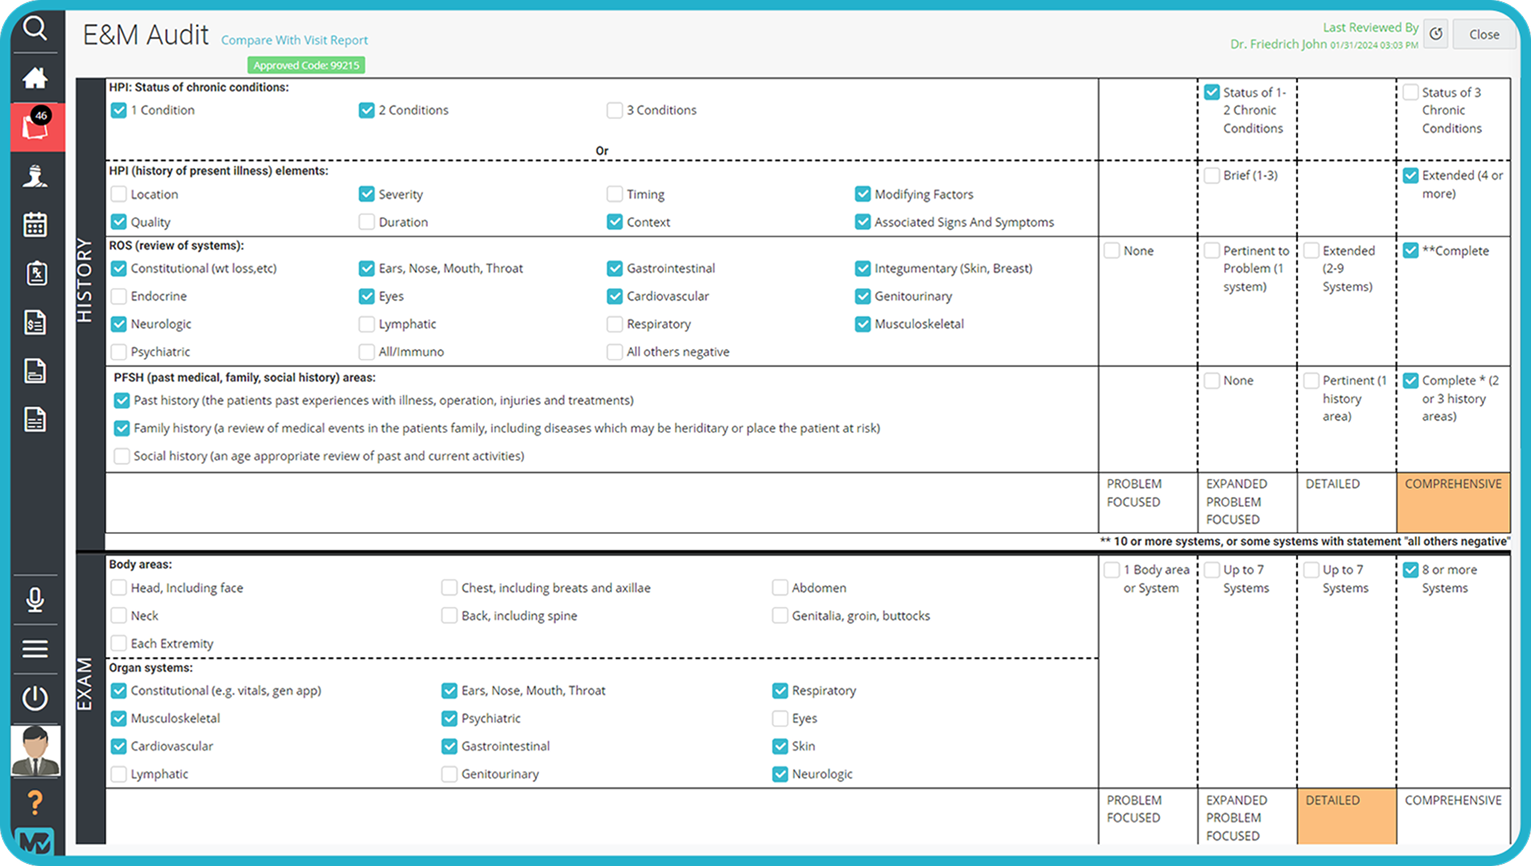This screenshot has height=866, width=1531.
Task: Click the Approved Code 99215 badge
Action: click(306, 65)
